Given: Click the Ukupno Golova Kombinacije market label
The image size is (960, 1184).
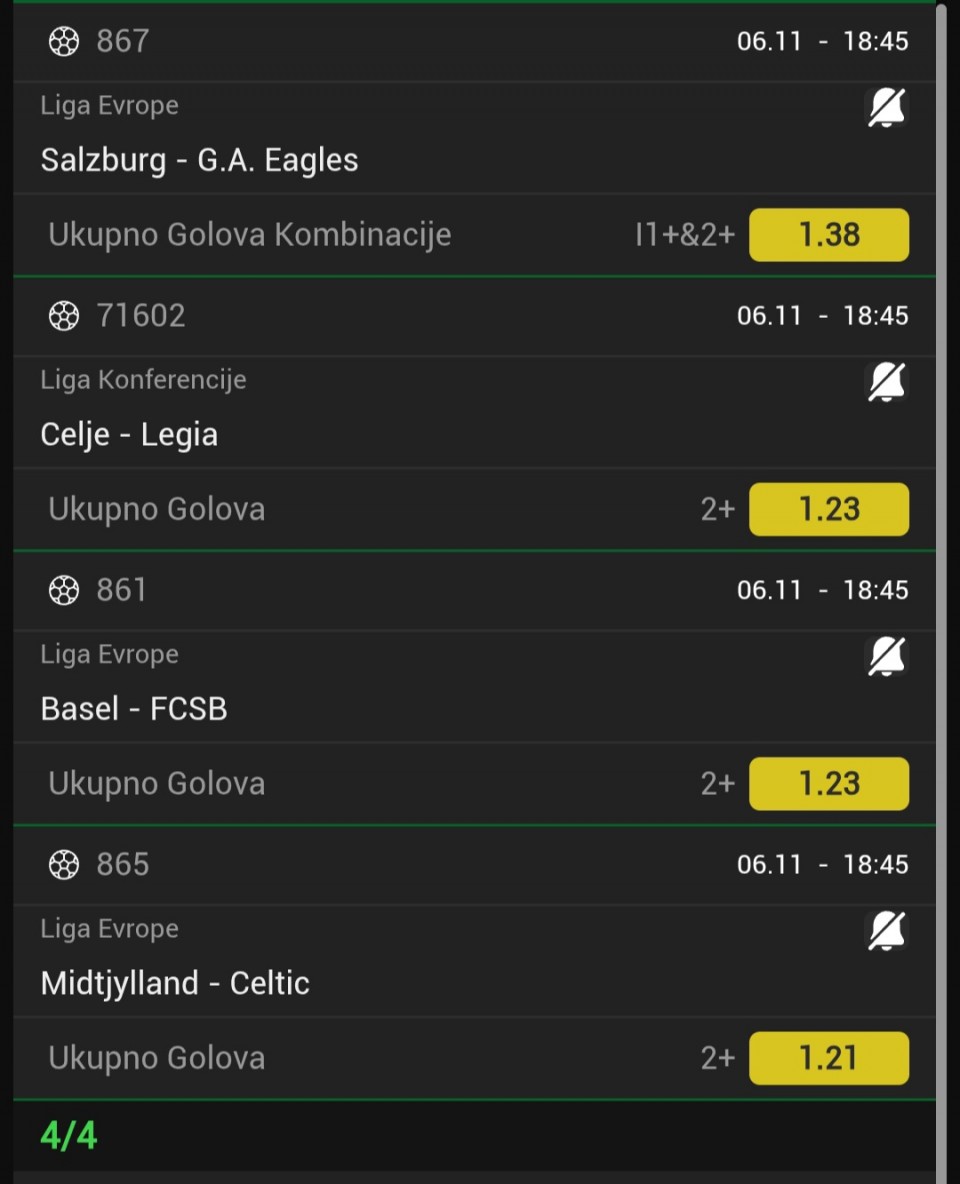Looking at the screenshot, I should [250, 235].
